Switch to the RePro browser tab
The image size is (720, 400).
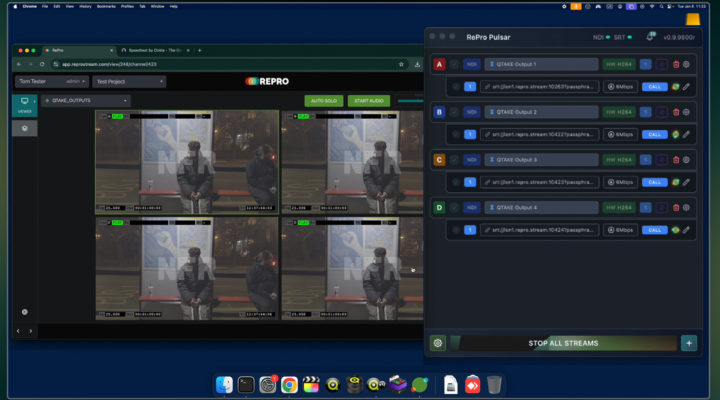[x=78, y=51]
